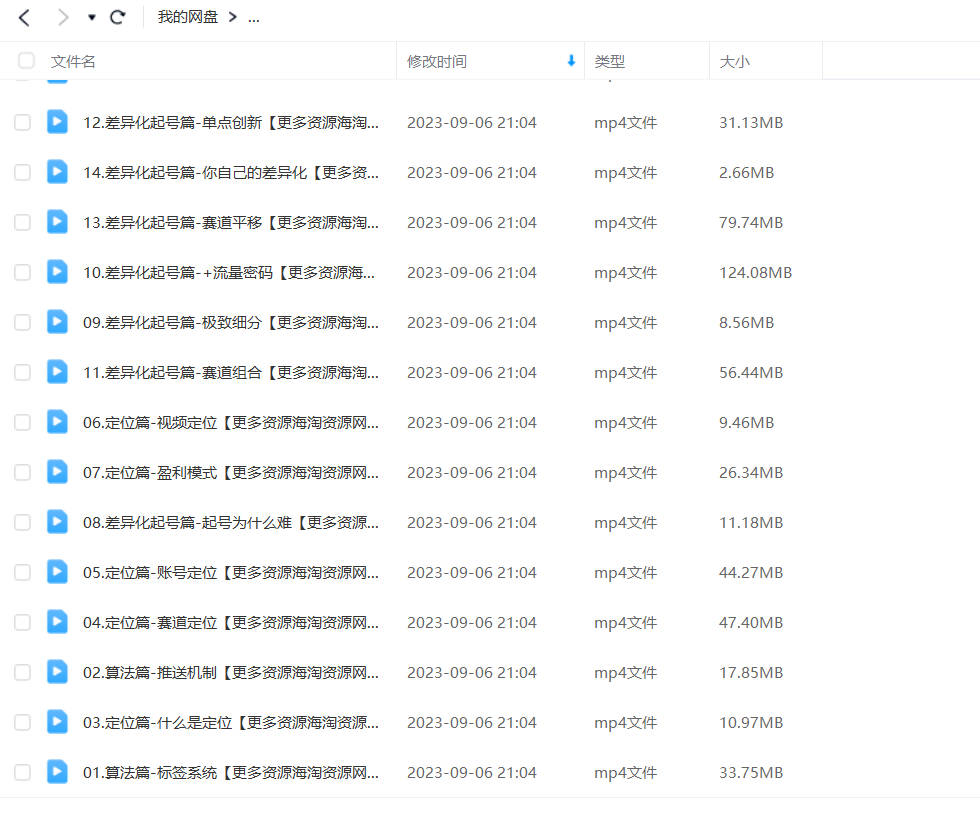Open file 13.差异化起号篇-赛道平移
The height and width of the screenshot is (819, 980).
coord(231,223)
